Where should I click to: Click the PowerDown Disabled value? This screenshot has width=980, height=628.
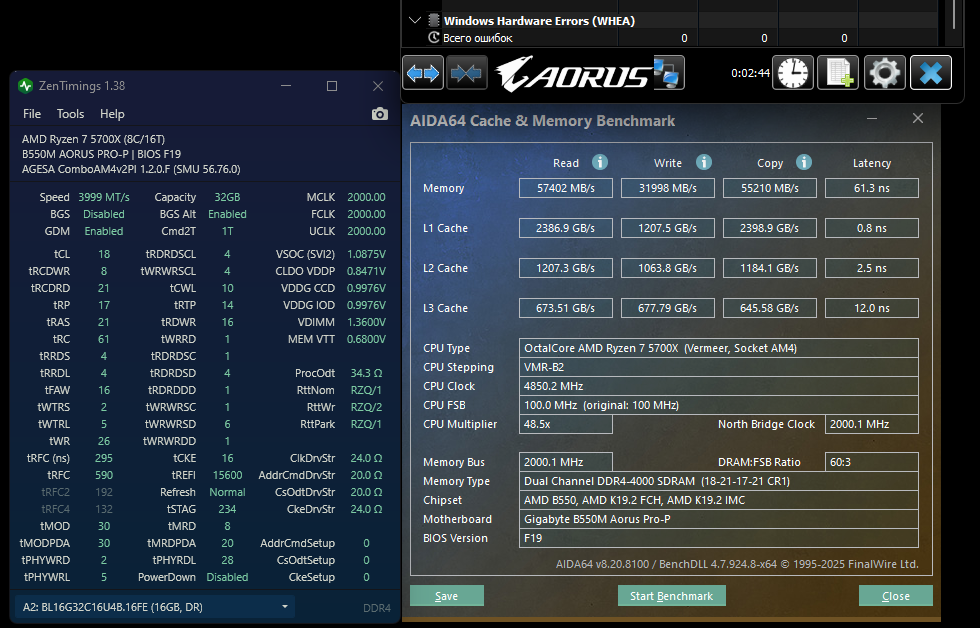227,577
